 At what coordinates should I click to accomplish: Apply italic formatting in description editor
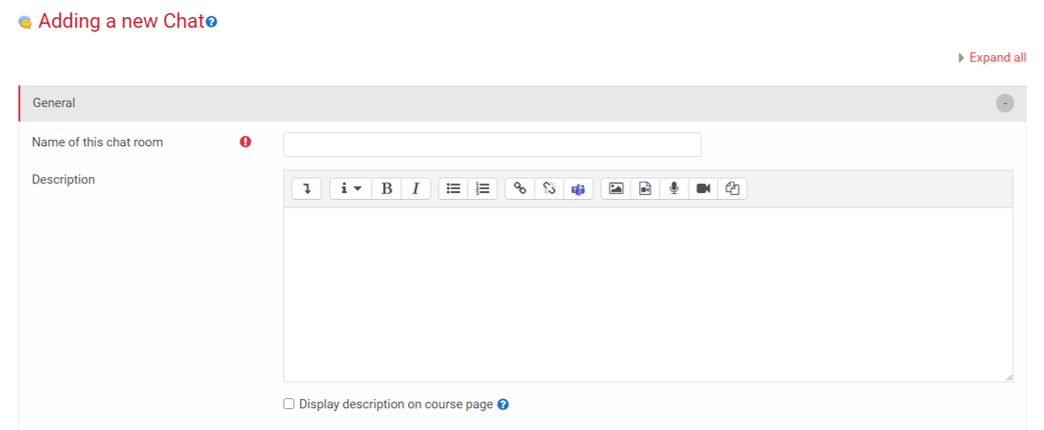pos(416,188)
